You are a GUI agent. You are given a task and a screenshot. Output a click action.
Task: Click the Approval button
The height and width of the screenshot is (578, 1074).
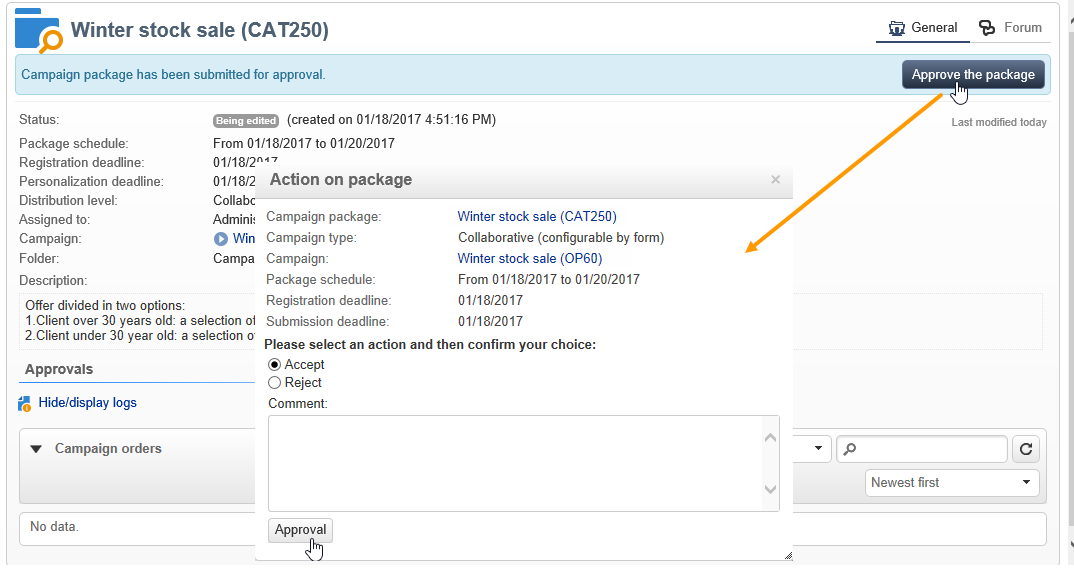(x=300, y=530)
